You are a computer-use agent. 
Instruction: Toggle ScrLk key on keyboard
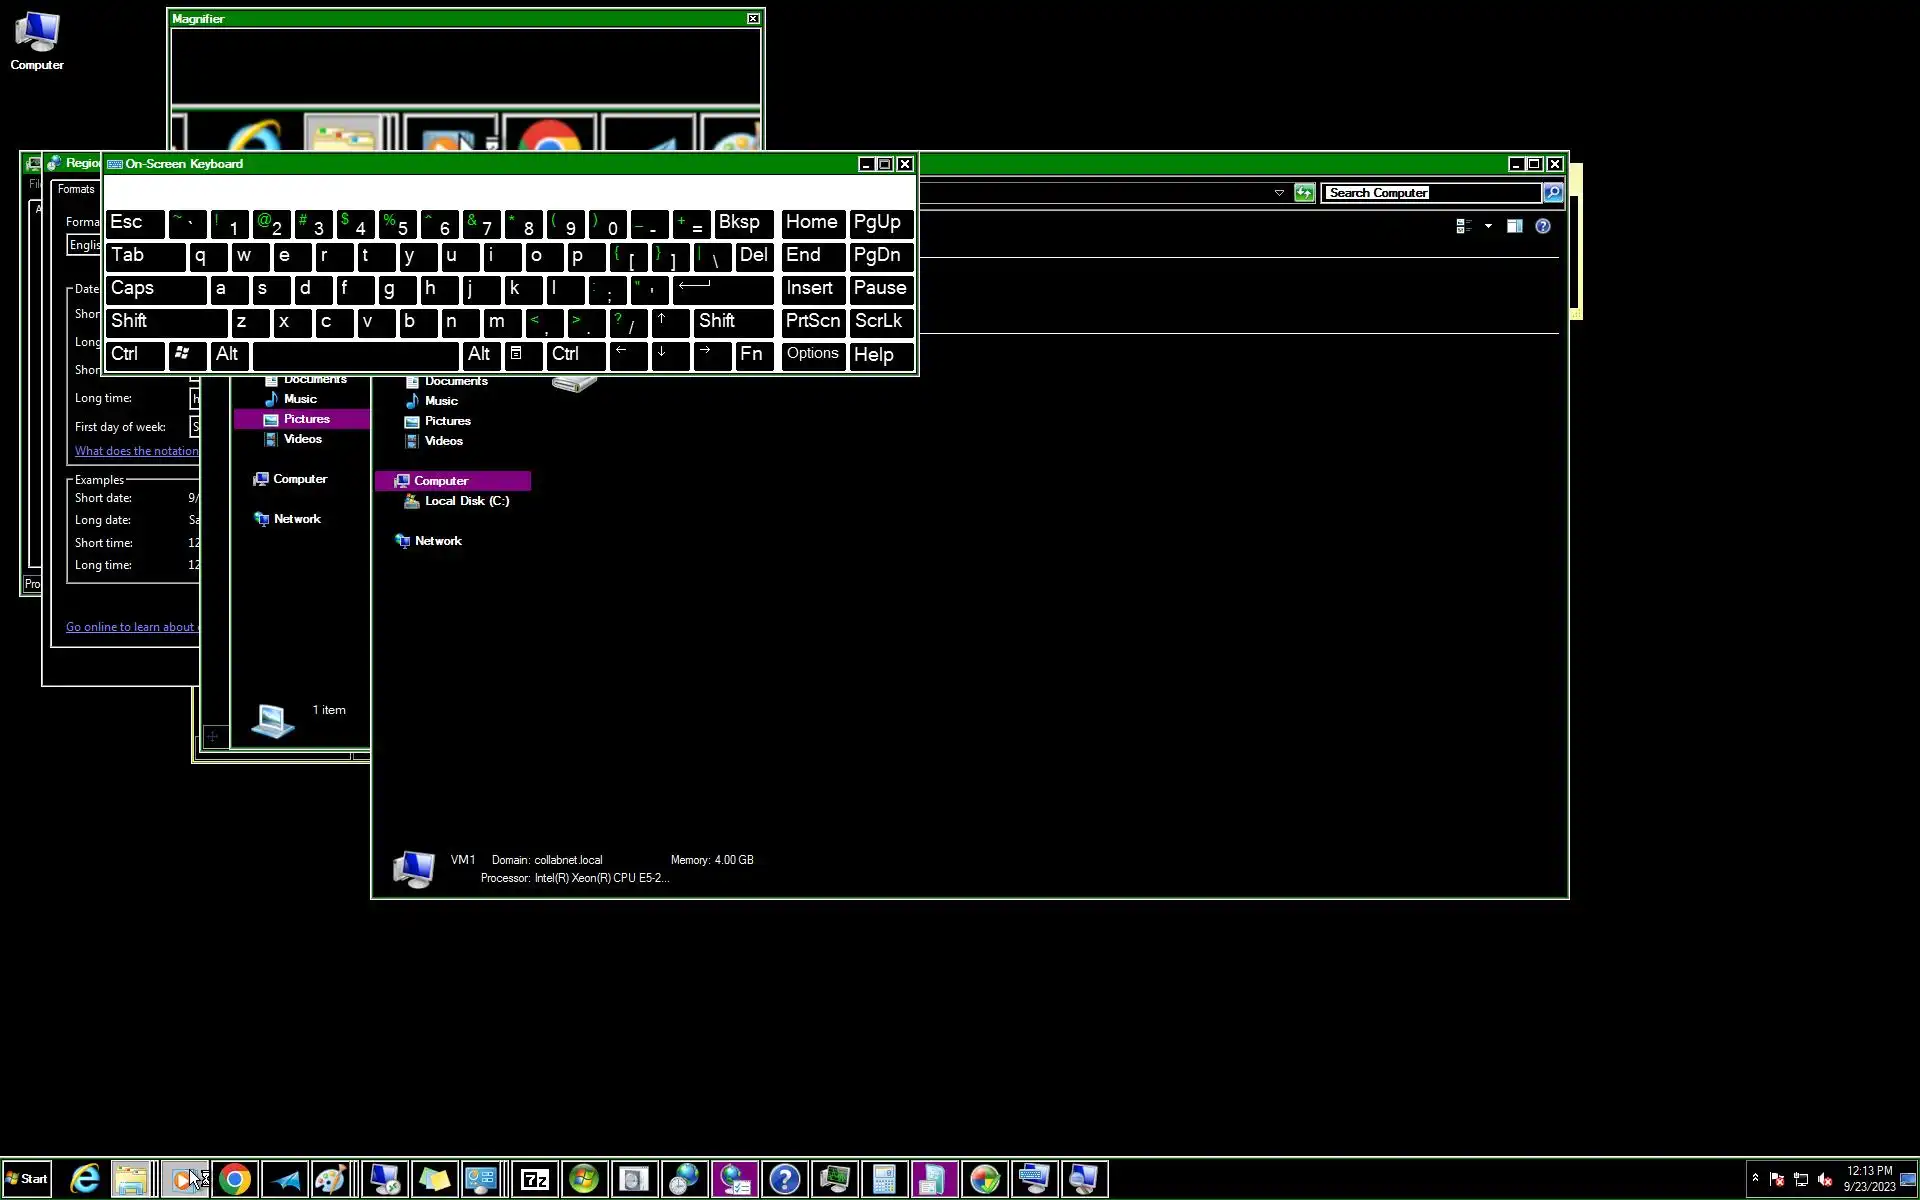880,322
